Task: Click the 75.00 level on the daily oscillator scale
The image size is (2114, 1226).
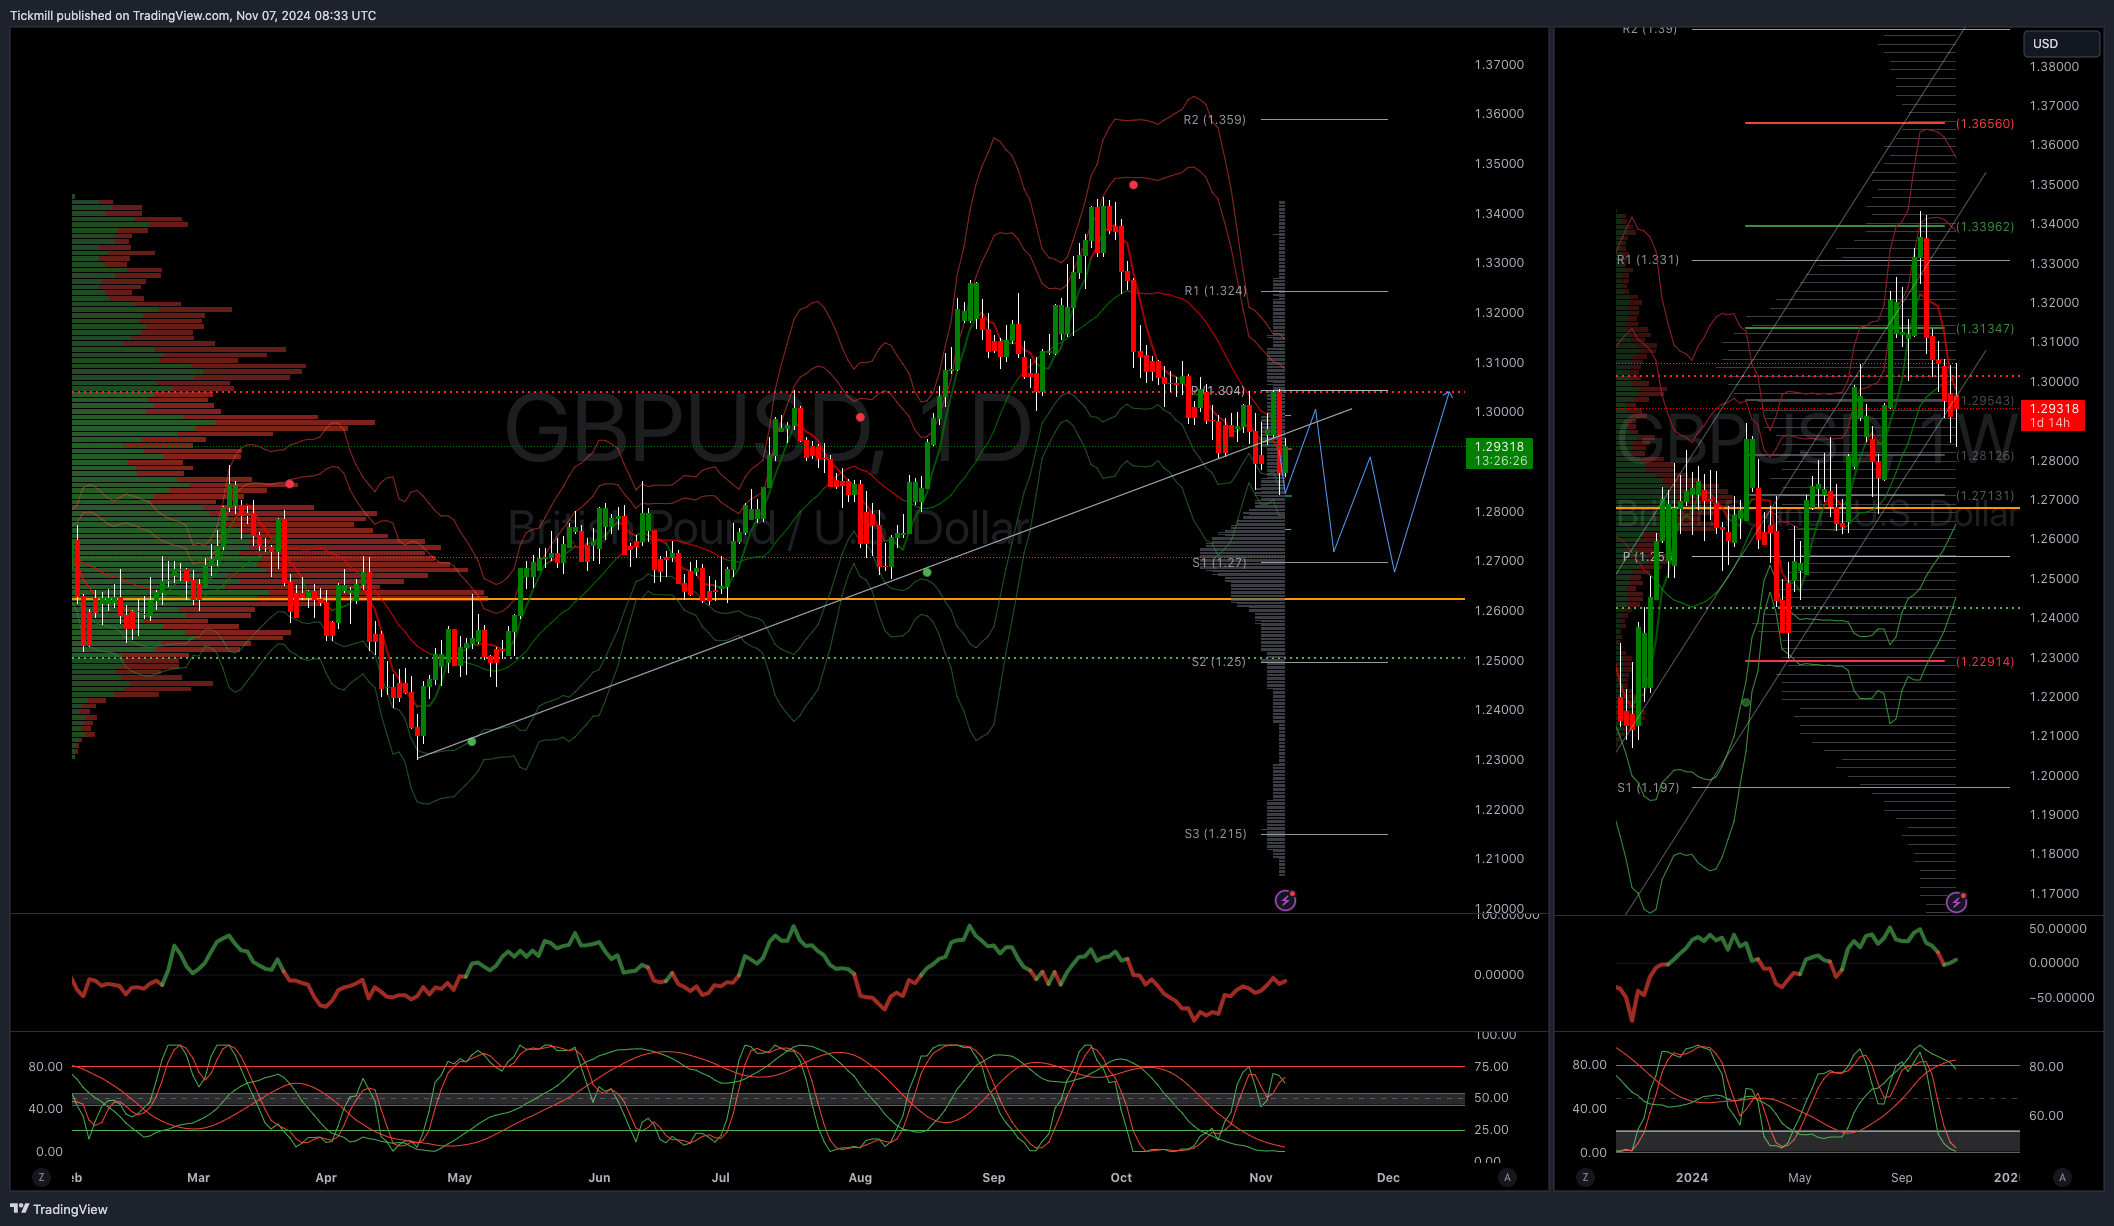Action: [x=1491, y=1067]
